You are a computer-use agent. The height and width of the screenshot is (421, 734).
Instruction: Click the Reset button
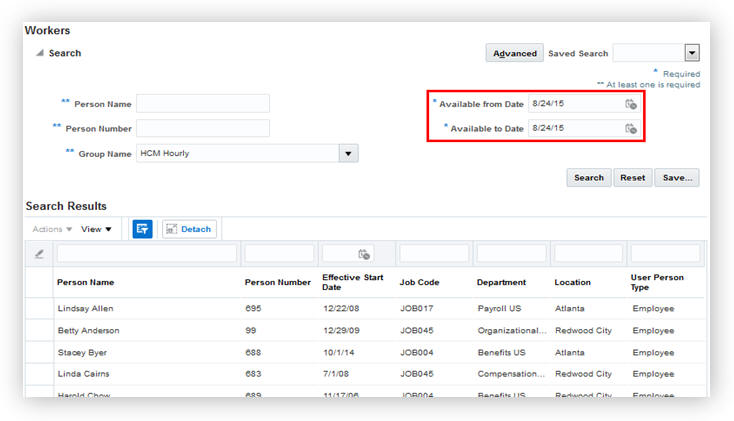click(x=632, y=177)
